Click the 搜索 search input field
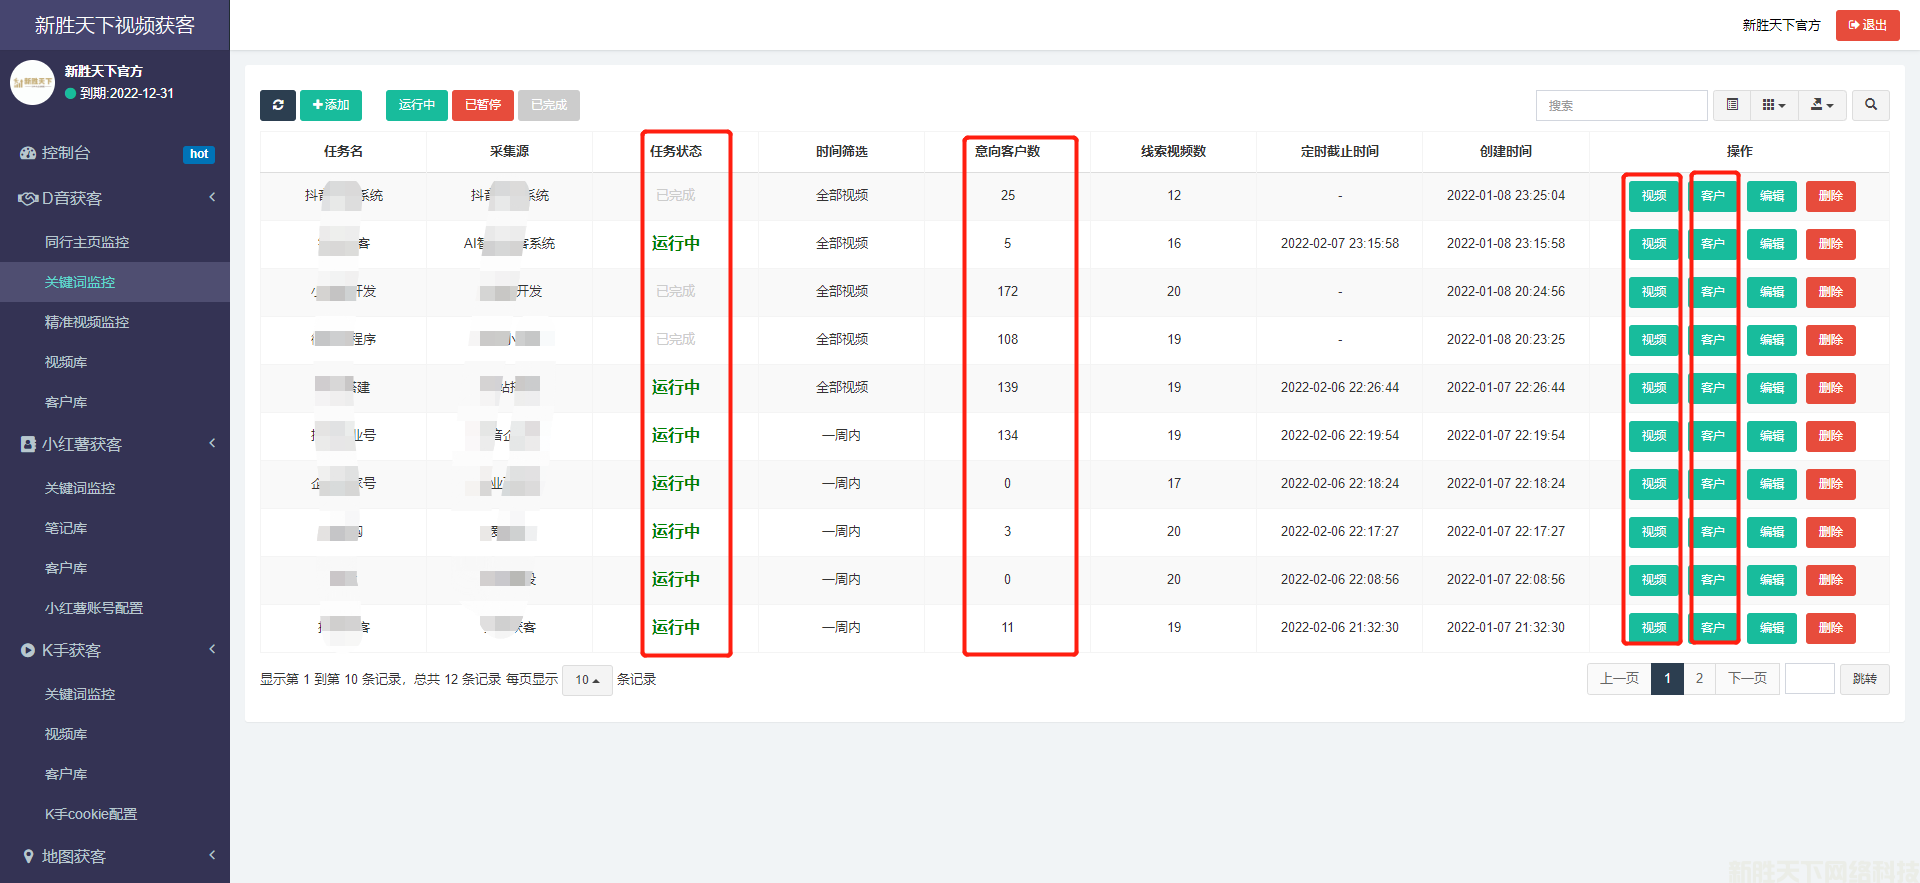 click(x=1621, y=105)
